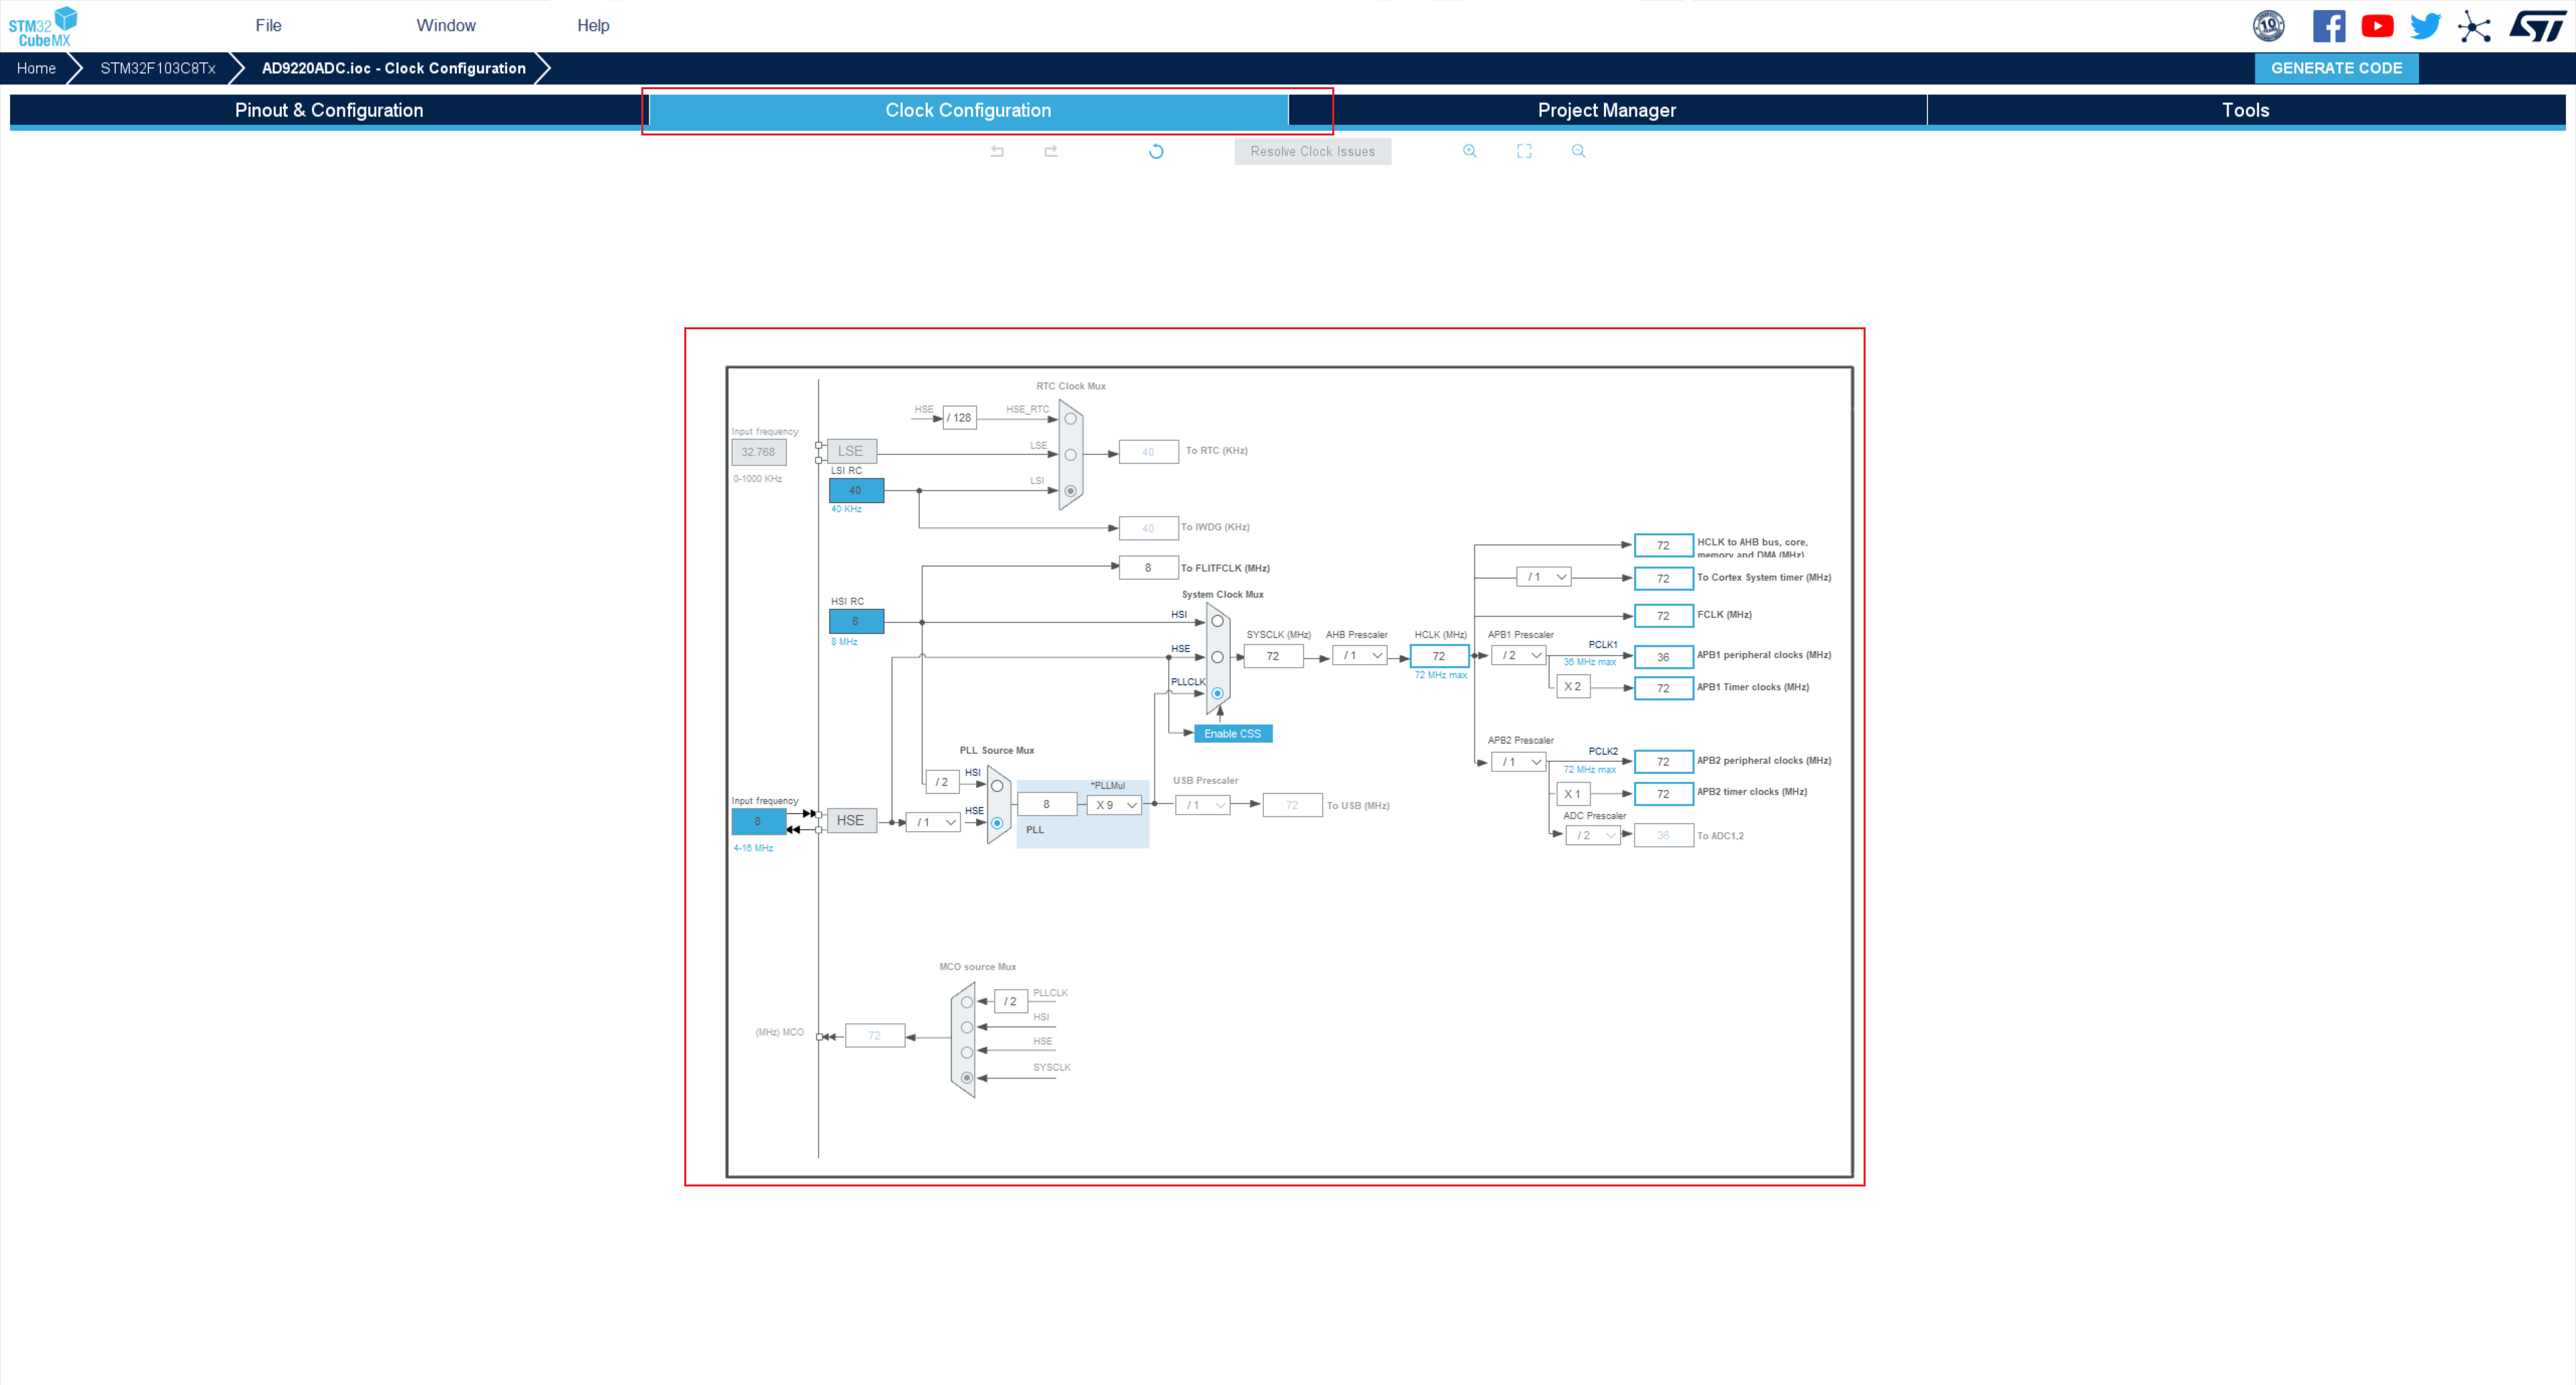Enable CSS by clicking Enable CSS button
This screenshot has height=1385, width=2576.
click(x=1232, y=734)
